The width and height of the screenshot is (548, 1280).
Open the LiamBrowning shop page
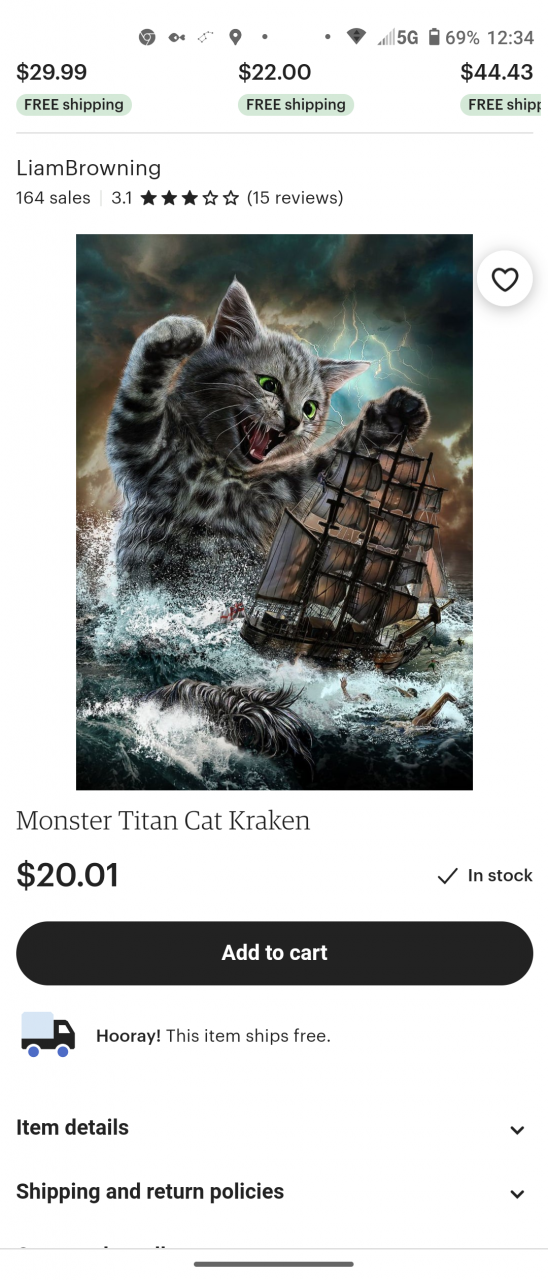(x=88, y=168)
